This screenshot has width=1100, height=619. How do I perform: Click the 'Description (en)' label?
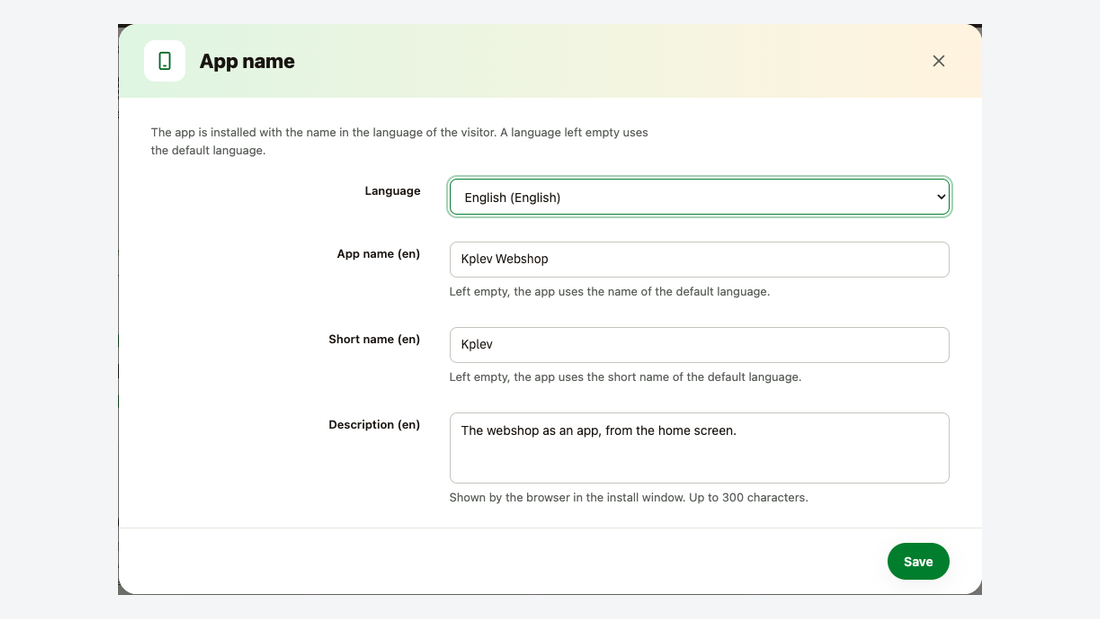pyautogui.click(x=374, y=425)
